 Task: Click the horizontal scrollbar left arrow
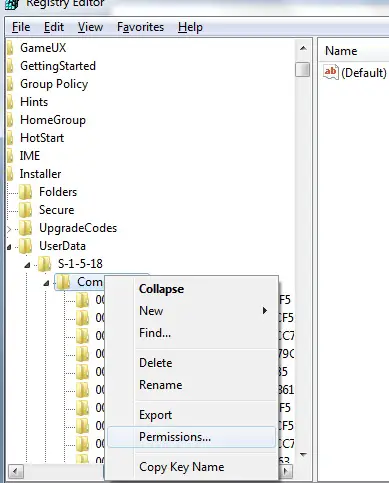(x=15, y=471)
